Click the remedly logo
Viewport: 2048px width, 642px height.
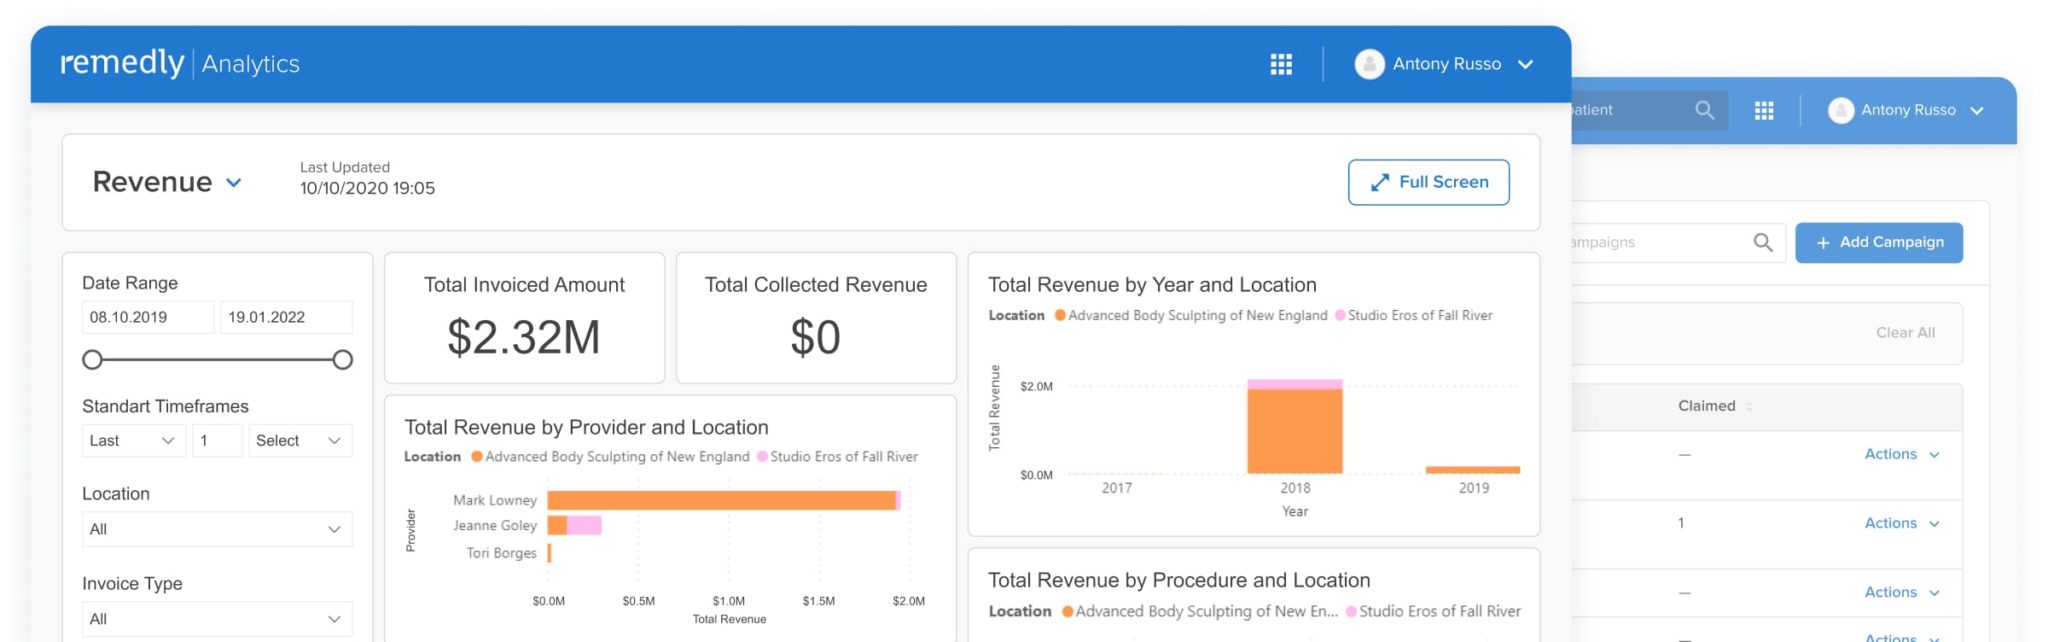click(122, 63)
